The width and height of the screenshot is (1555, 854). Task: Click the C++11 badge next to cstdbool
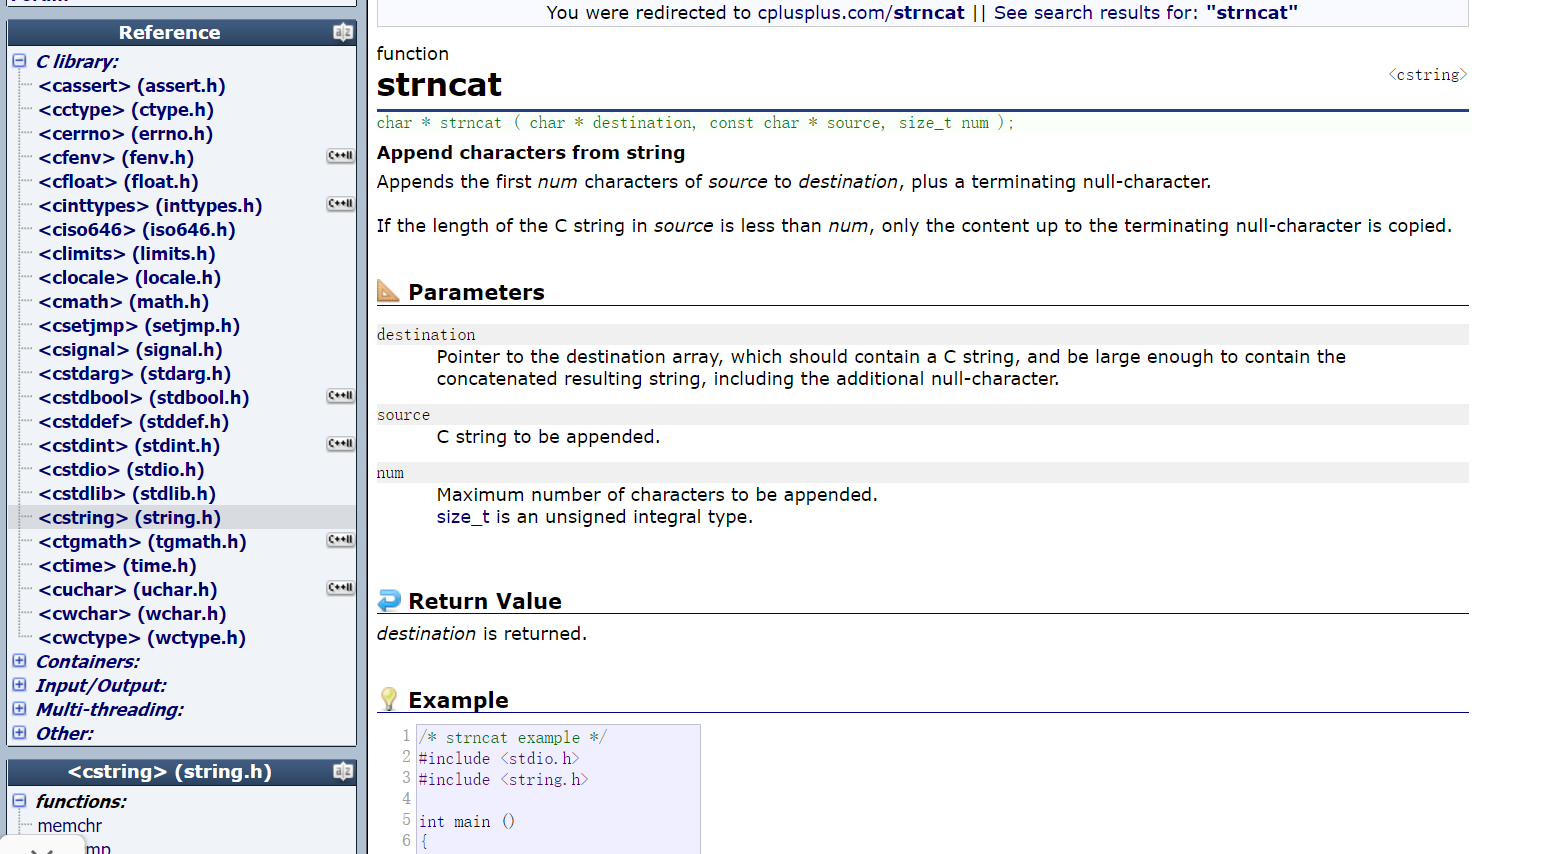[341, 396]
